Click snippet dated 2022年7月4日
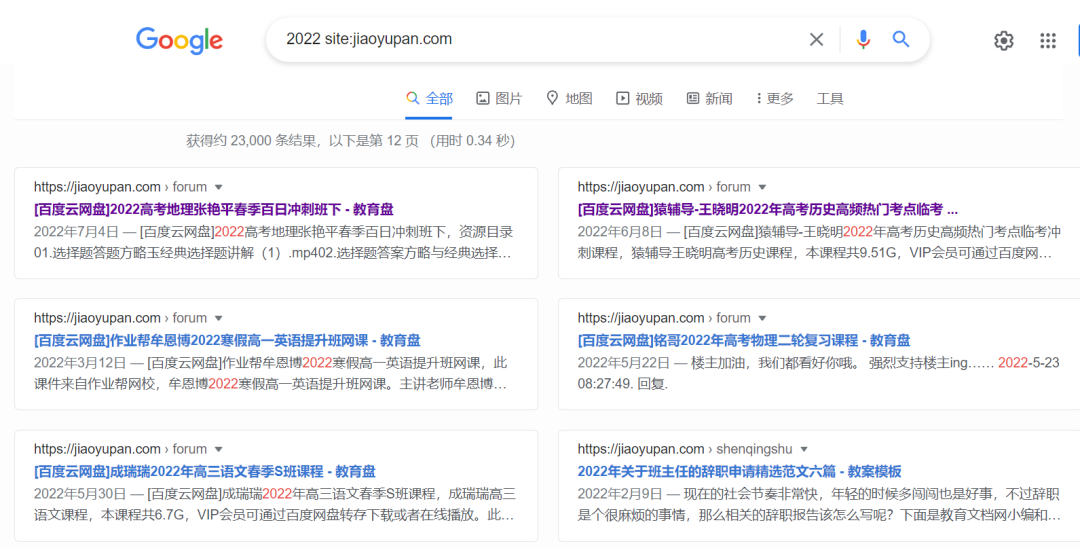Screen dimensions: 1080x548 pyautogui.click(x=273, y=242)
